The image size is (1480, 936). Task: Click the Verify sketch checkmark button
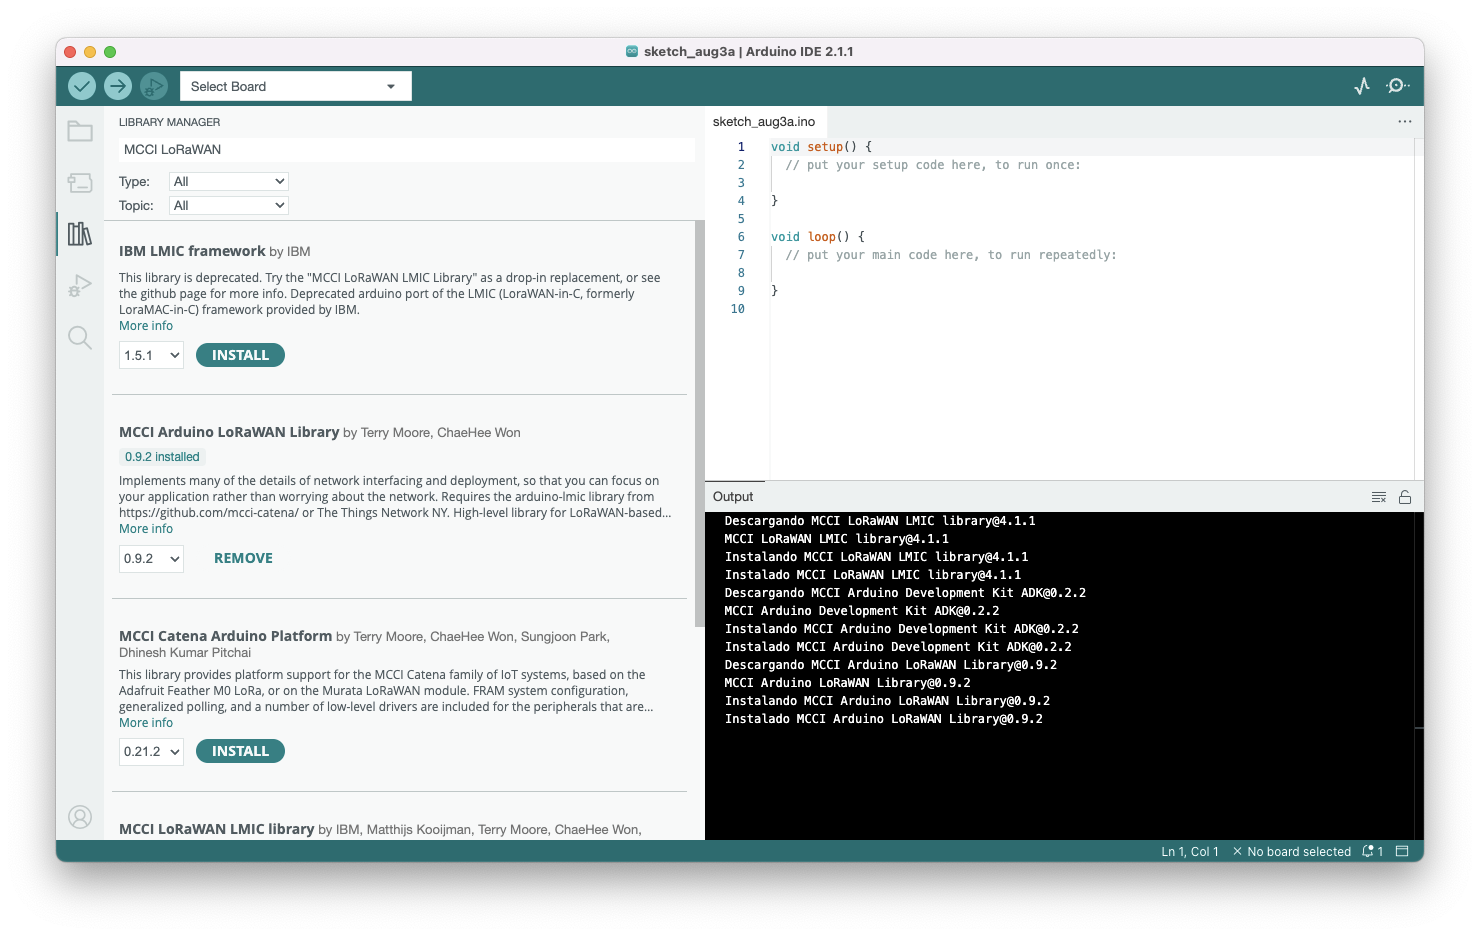[82, 86]
